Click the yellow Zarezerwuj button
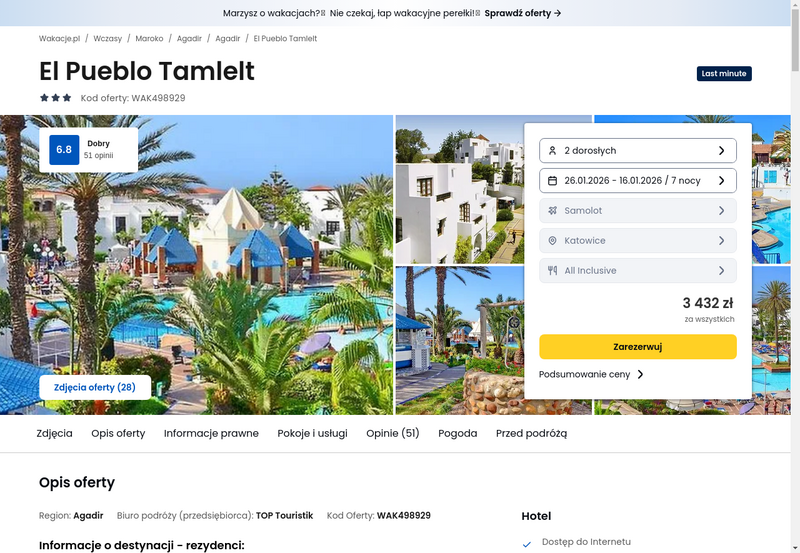This screenshot has height=553, width=800. pos(638,347)
